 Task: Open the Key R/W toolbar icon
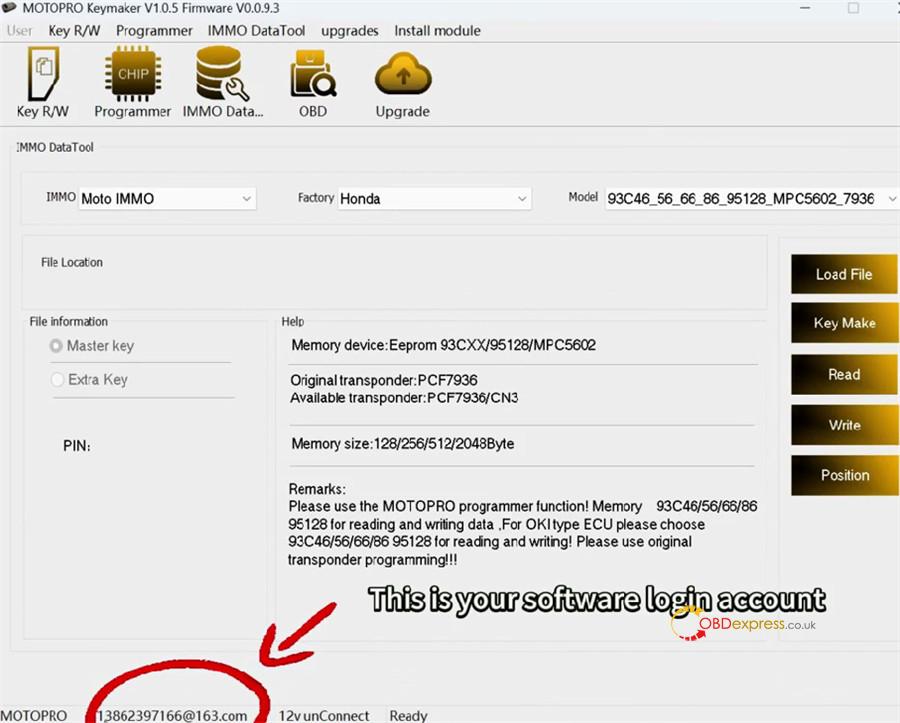click(x=43, y=83)
